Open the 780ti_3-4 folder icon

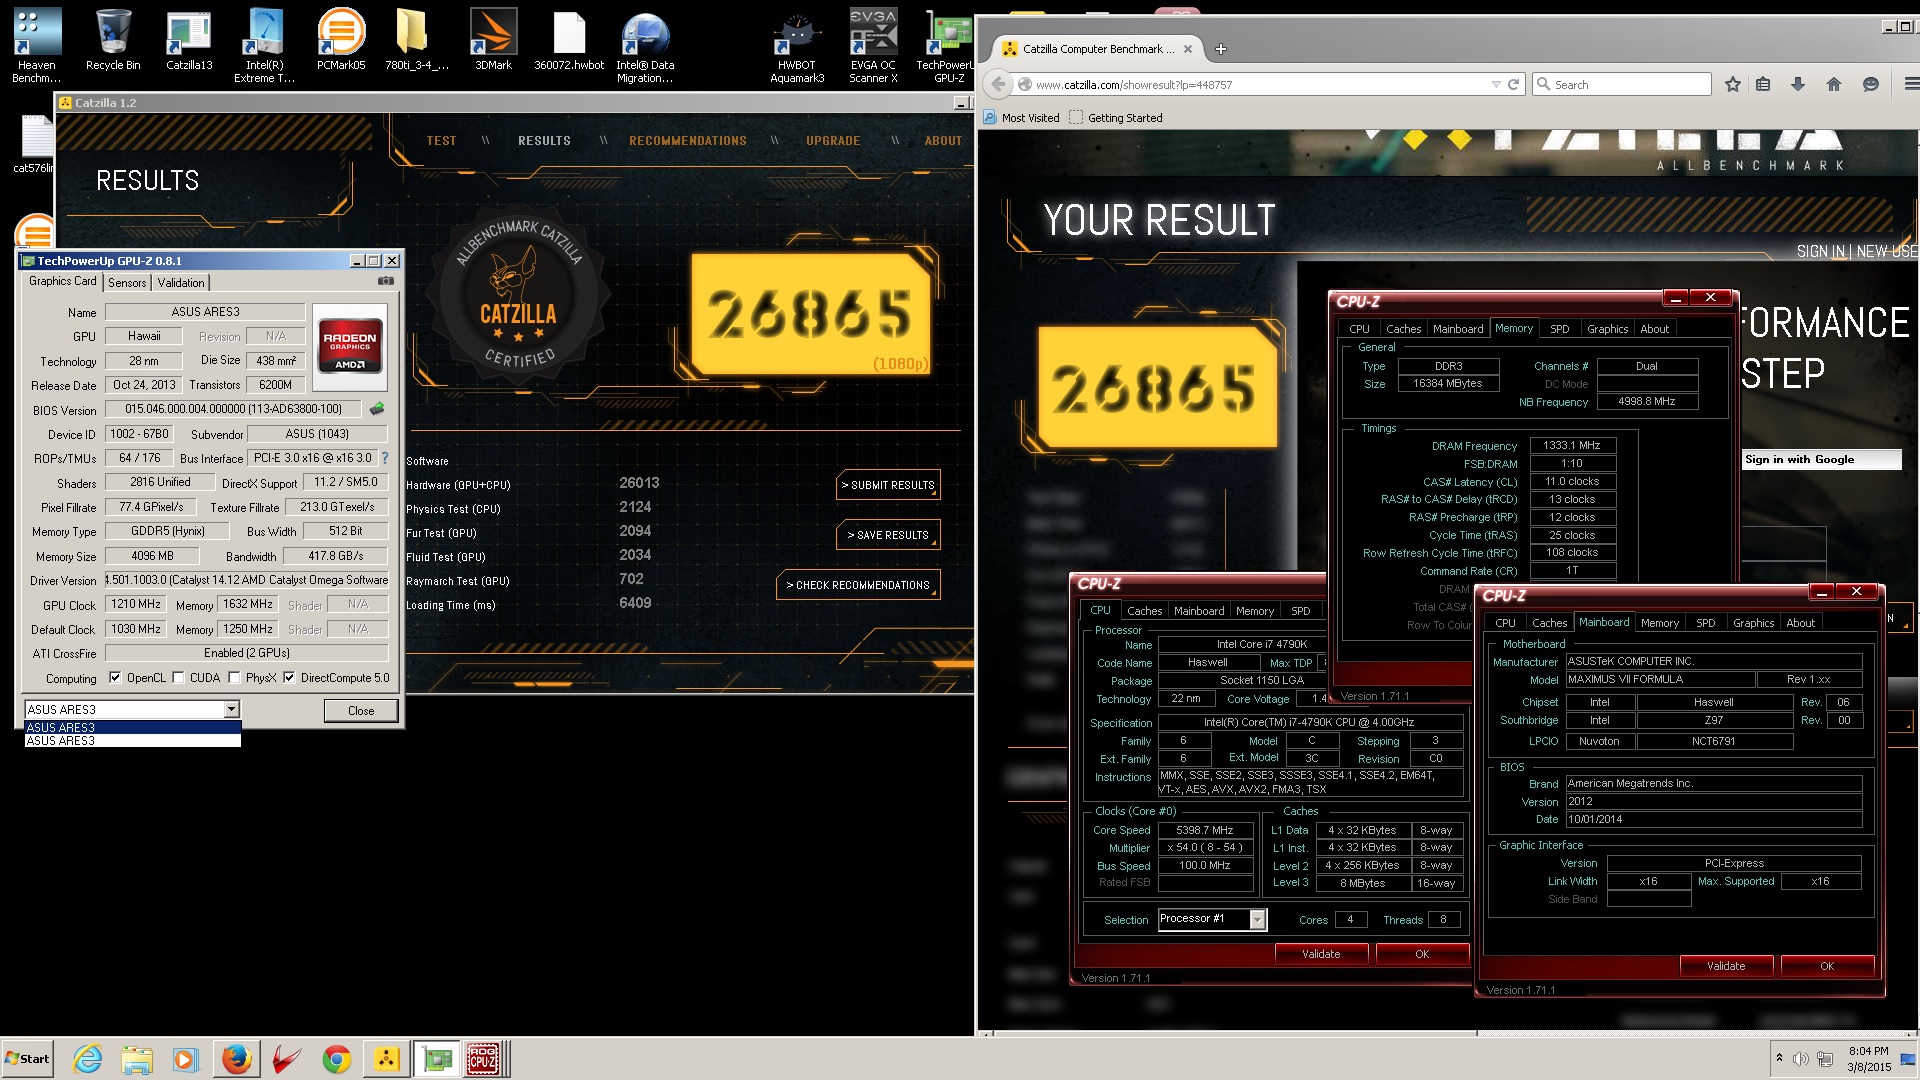[x=417, y=40]
